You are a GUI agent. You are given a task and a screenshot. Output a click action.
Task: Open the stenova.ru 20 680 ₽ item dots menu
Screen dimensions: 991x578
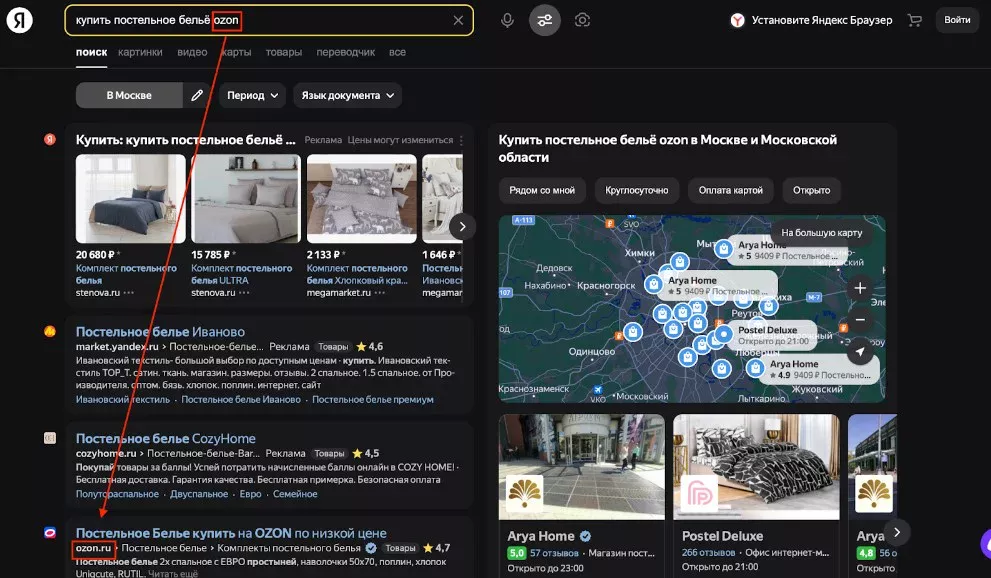point(128,292)
